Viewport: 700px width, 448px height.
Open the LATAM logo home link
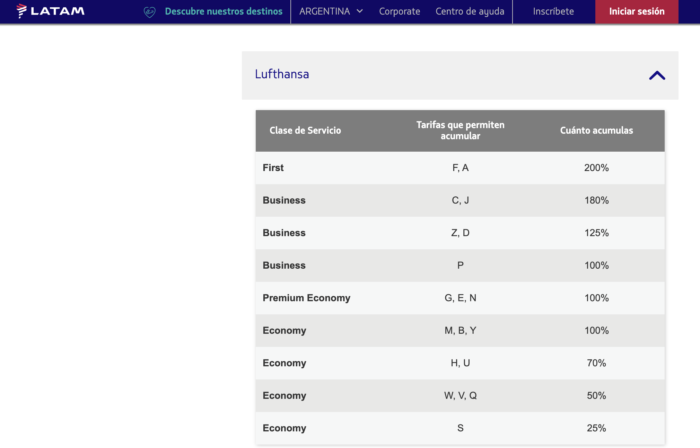point(50,11)
